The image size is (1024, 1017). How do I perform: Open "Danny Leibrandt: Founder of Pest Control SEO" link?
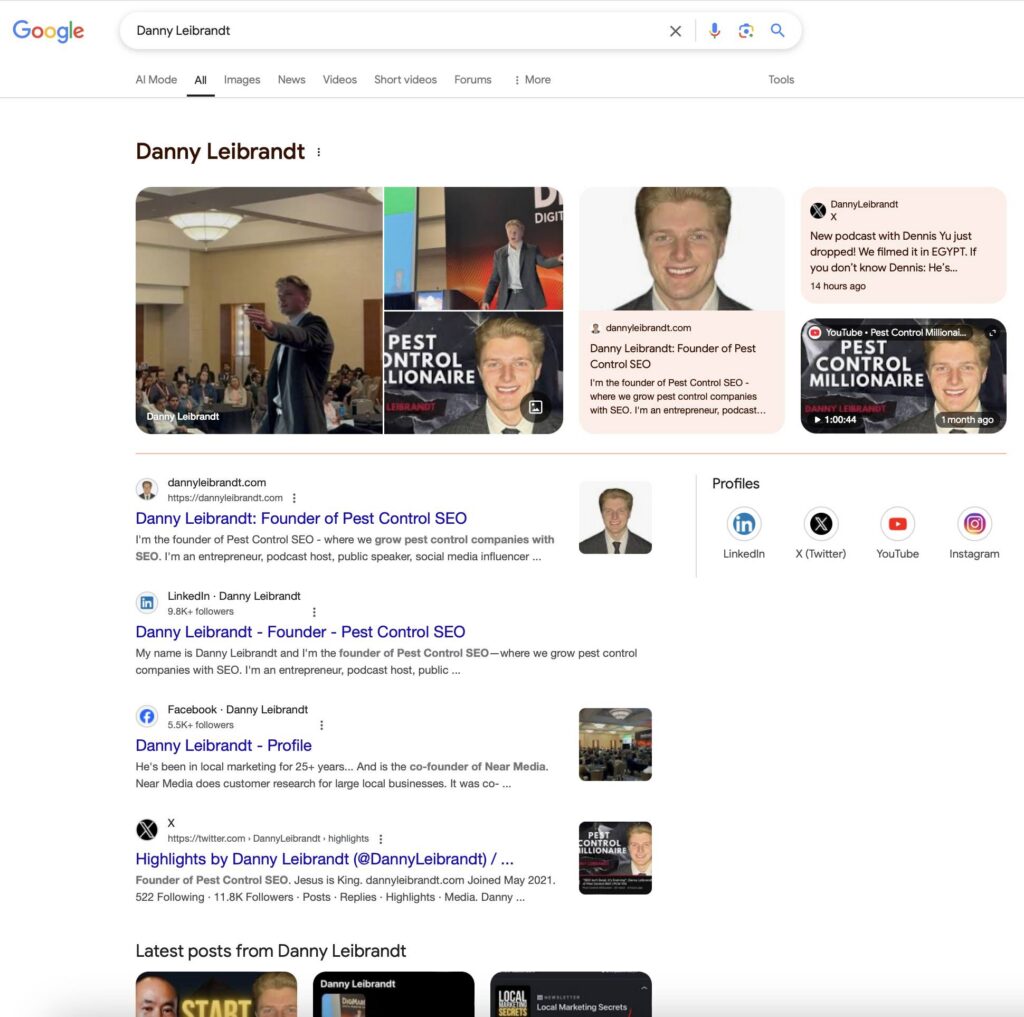(301, 518)
